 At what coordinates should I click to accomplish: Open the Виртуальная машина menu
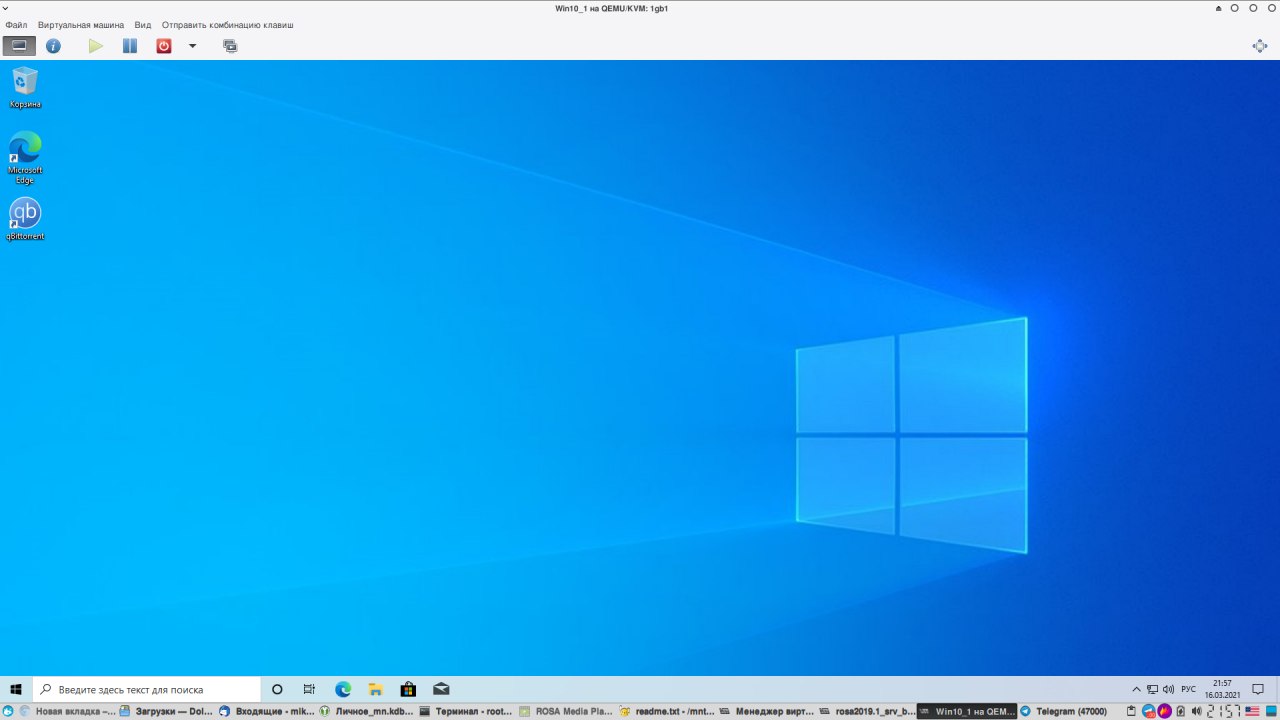click(81, 24)
